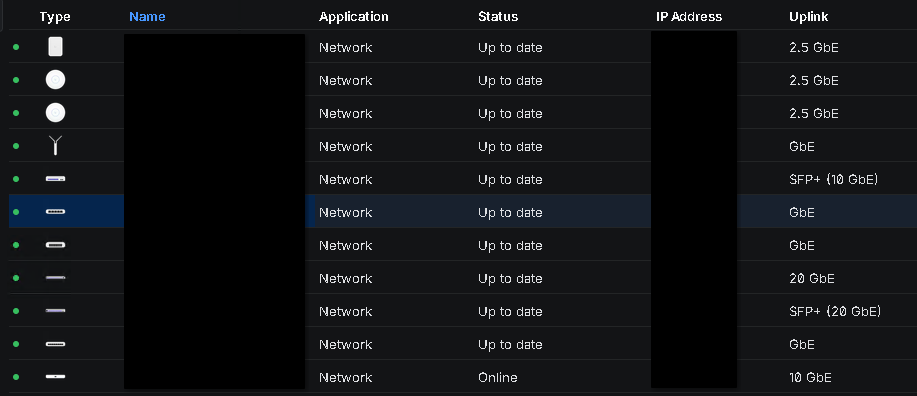Sort by the blue Name column header
The image size is (917, 396).
[x=147, y=17]
